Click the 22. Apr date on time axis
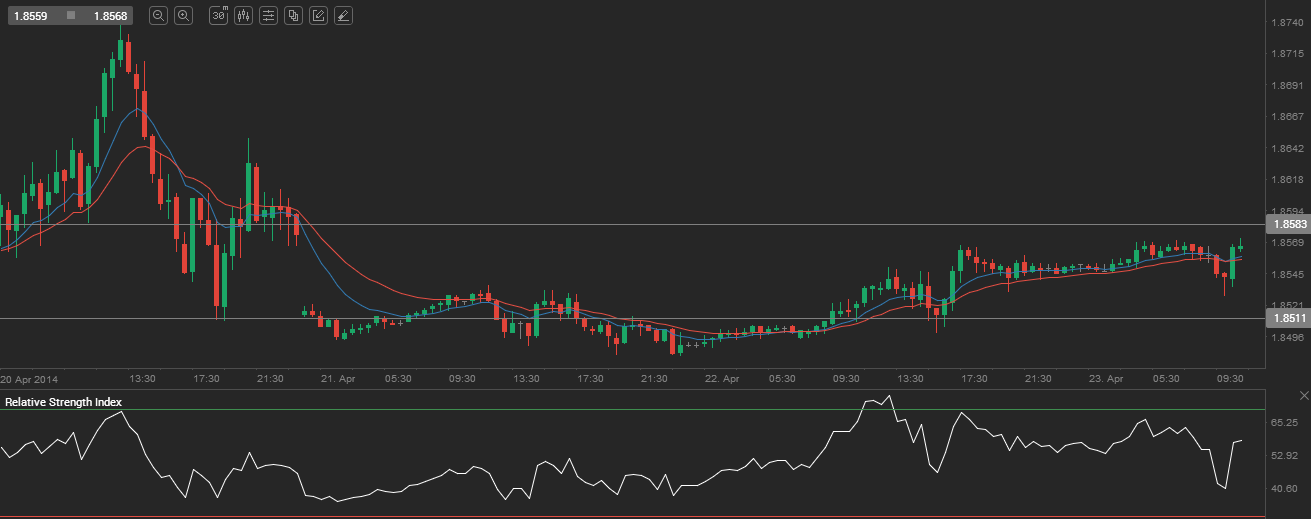Viewport: 1311px width, 519px height. click(x=723, y=379)
